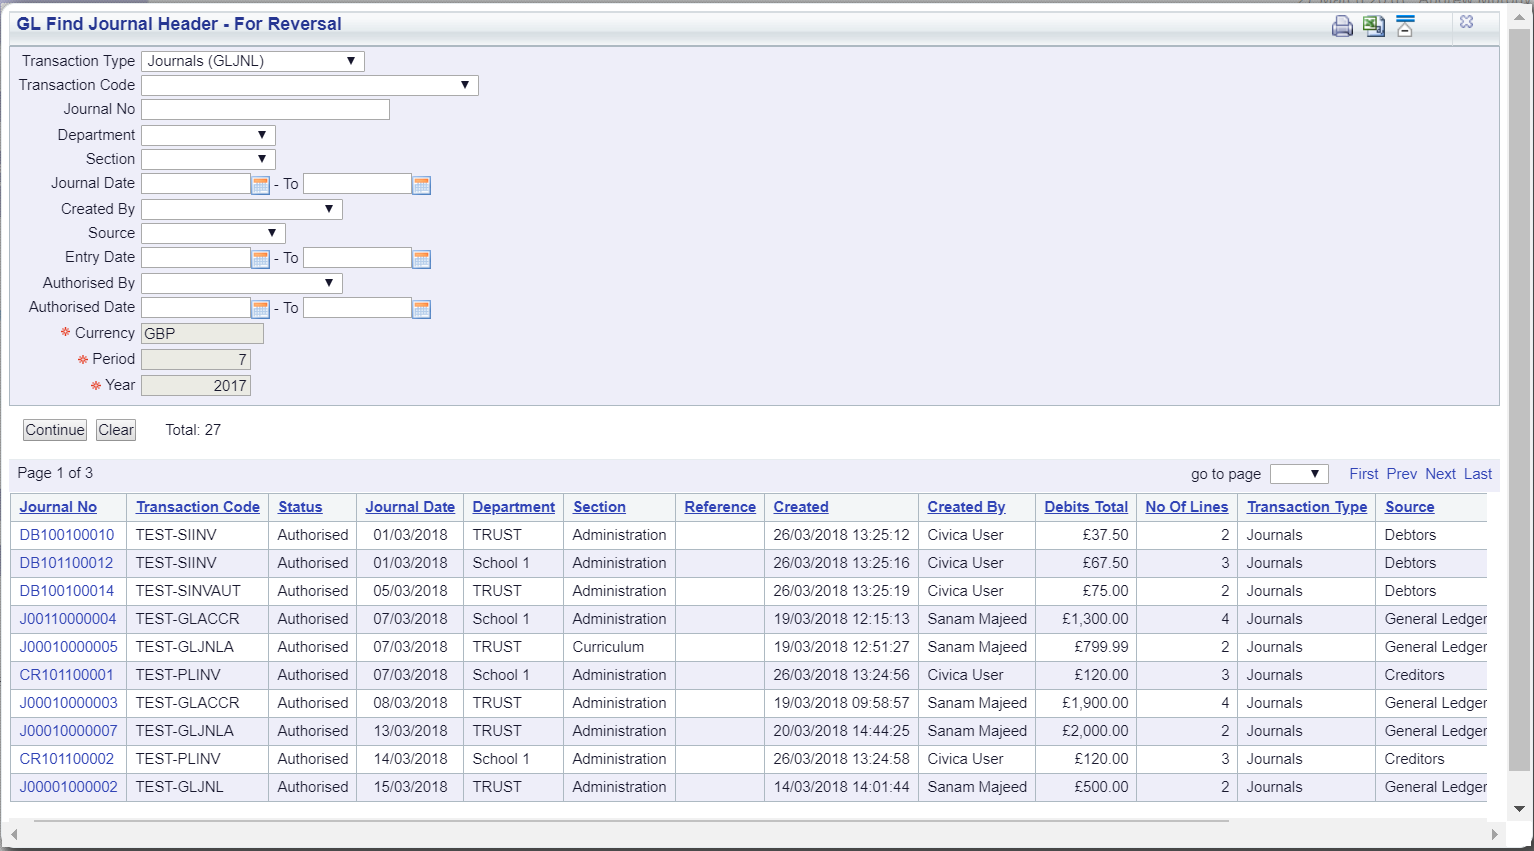This screenshot has height=851, width=1534.
Task: Expand the Transaction Code dropdown
Action: tap(310, 85)
